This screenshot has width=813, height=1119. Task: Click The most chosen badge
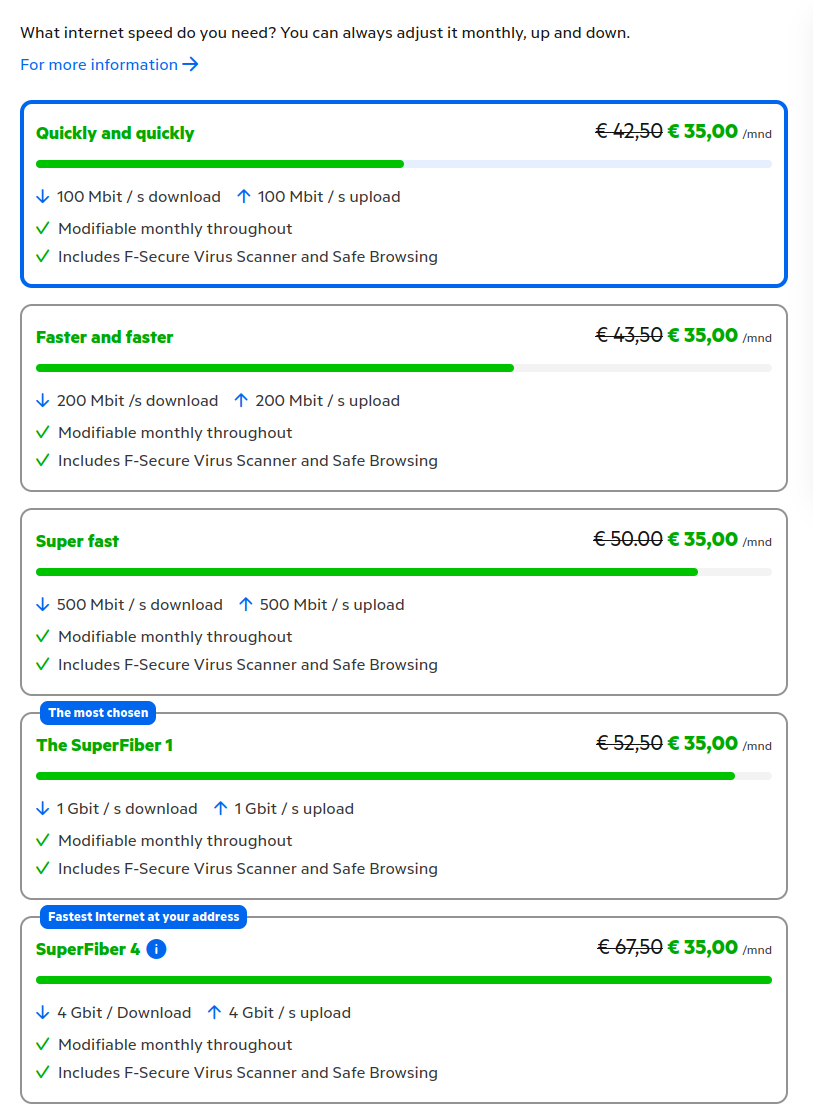pyautogui.click(x=98, y=712)
